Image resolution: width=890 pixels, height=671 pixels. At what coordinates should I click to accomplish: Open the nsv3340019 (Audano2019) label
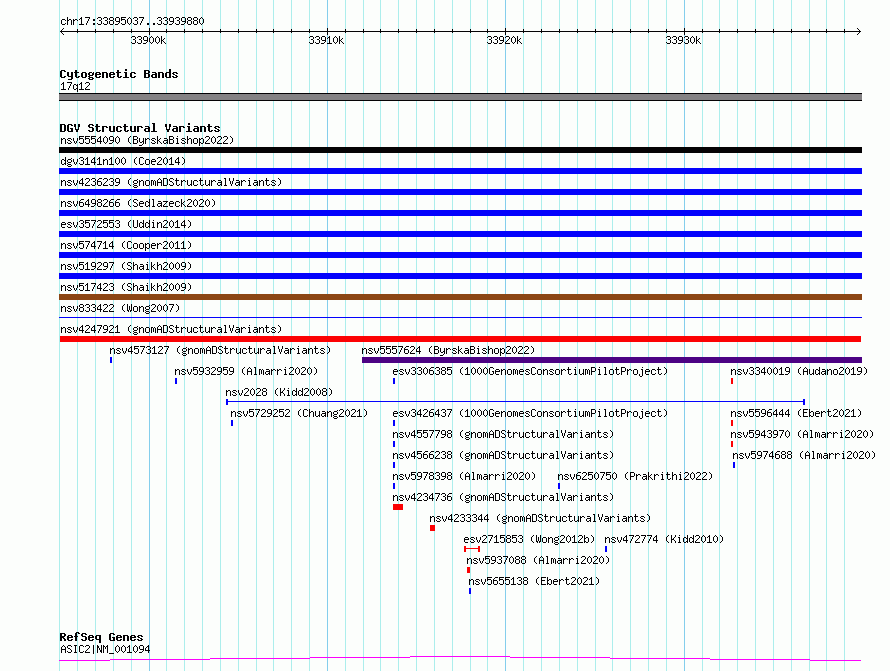(799, 371)
